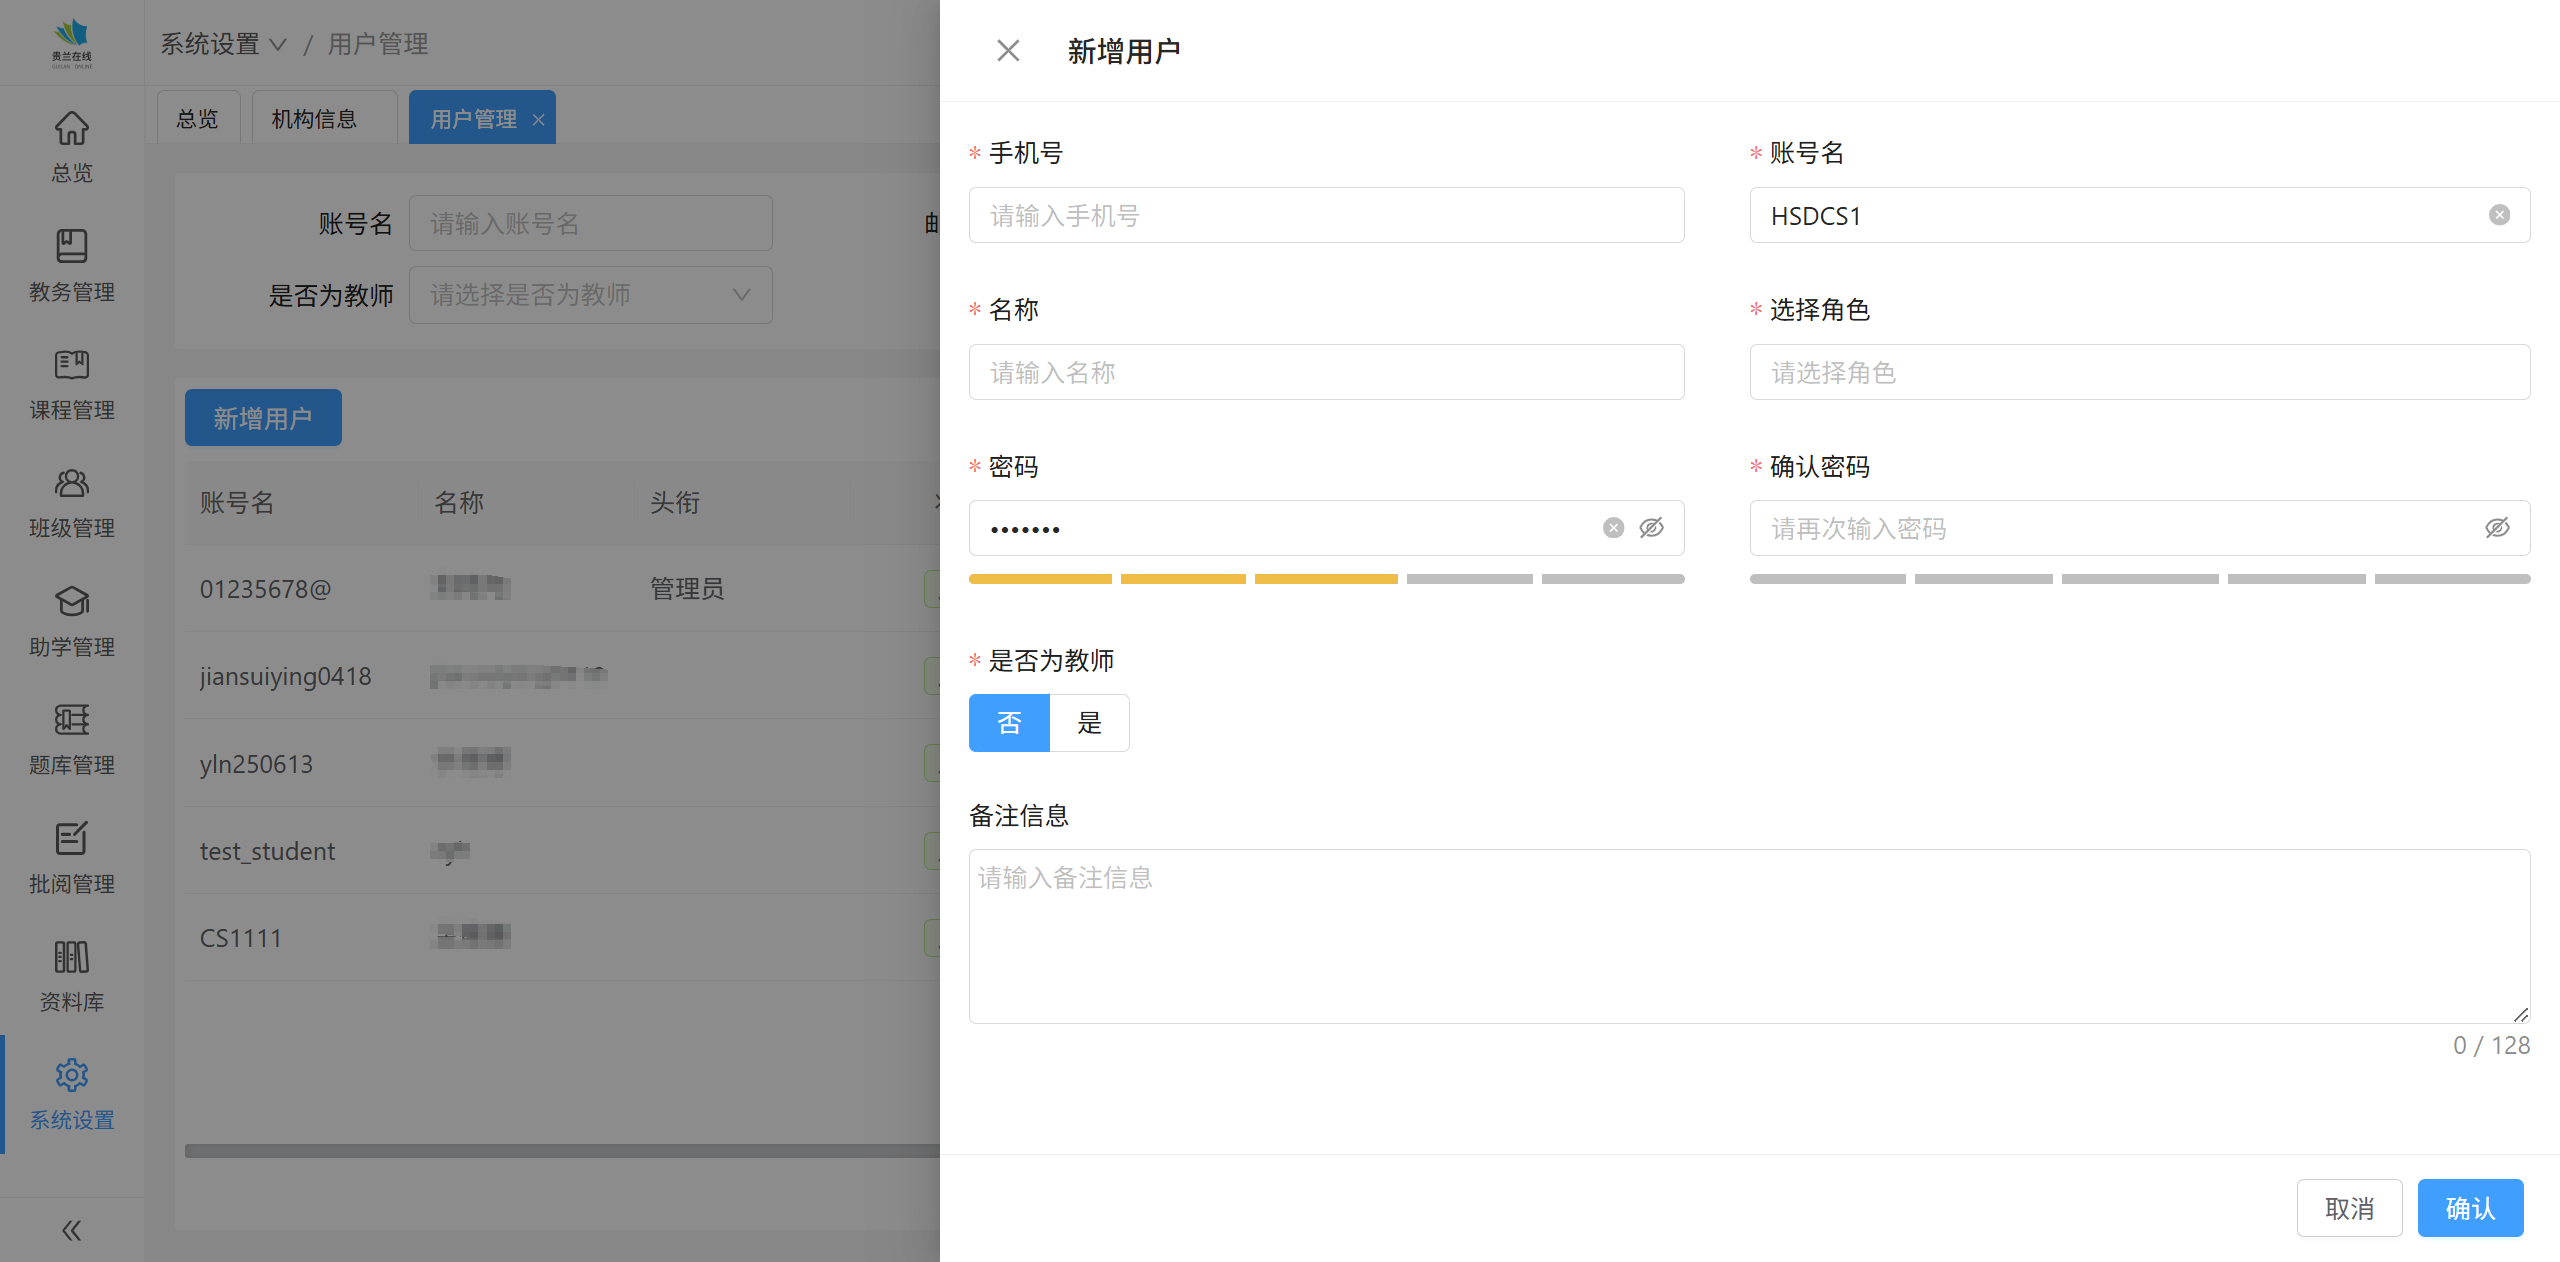Screen dimensions: 2560x1262
Task: Click the 确认 button
Action: [x=2469, y=1208]
